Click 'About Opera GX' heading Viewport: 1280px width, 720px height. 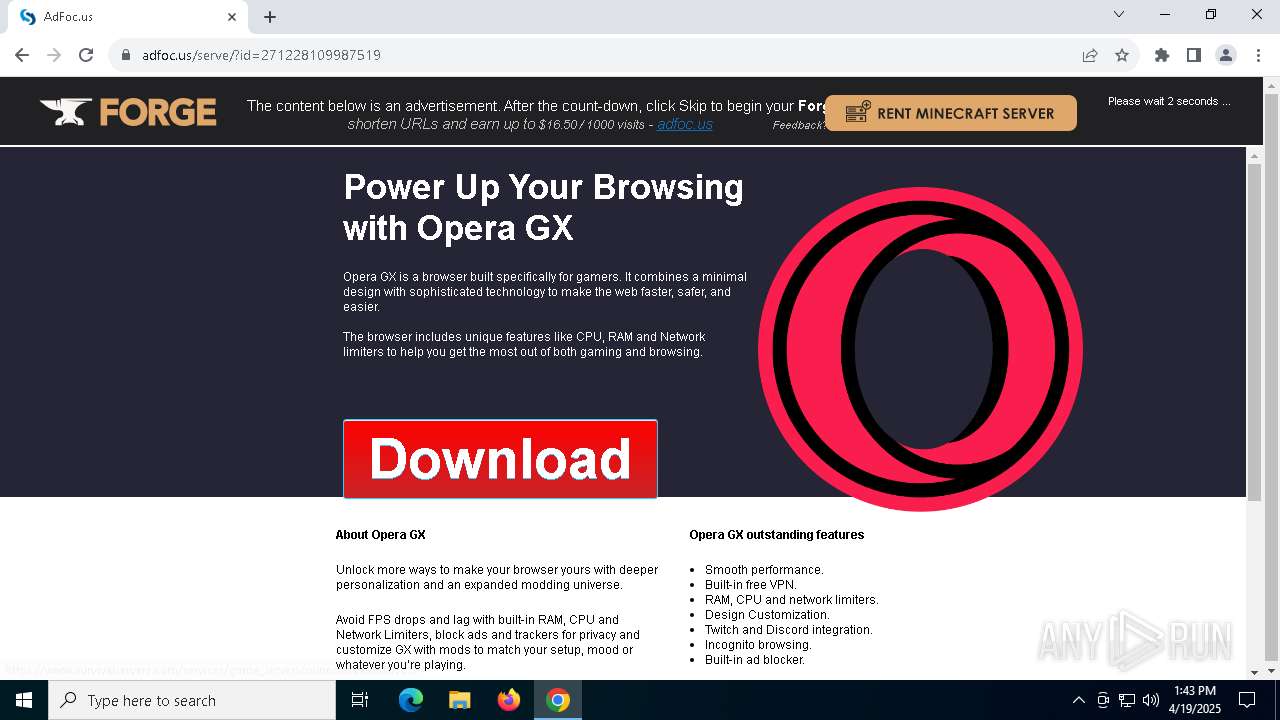coord(381,535)
